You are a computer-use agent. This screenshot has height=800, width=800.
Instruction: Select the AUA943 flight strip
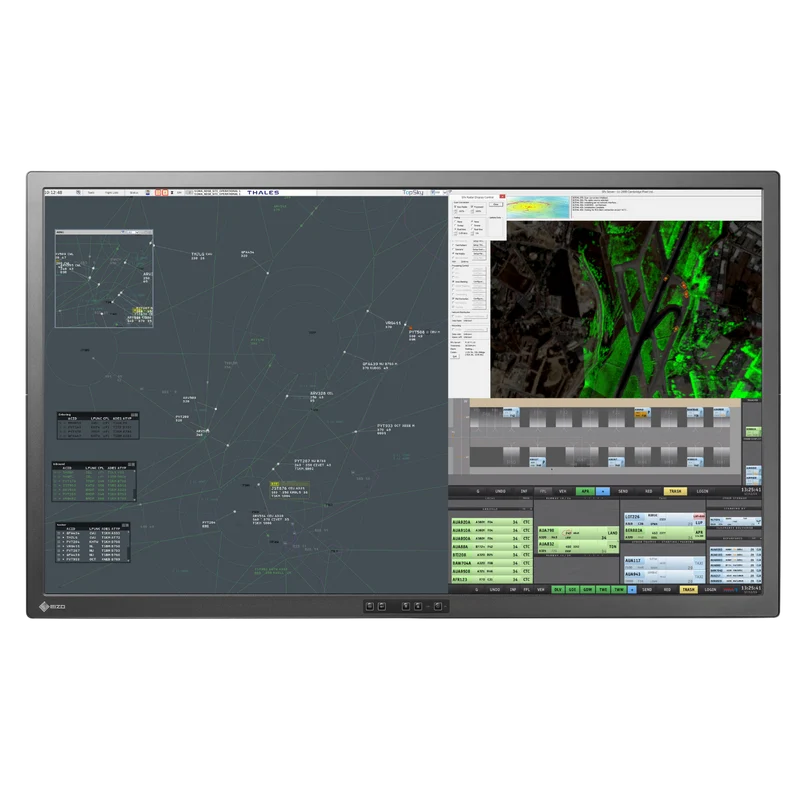pos(664,577)
